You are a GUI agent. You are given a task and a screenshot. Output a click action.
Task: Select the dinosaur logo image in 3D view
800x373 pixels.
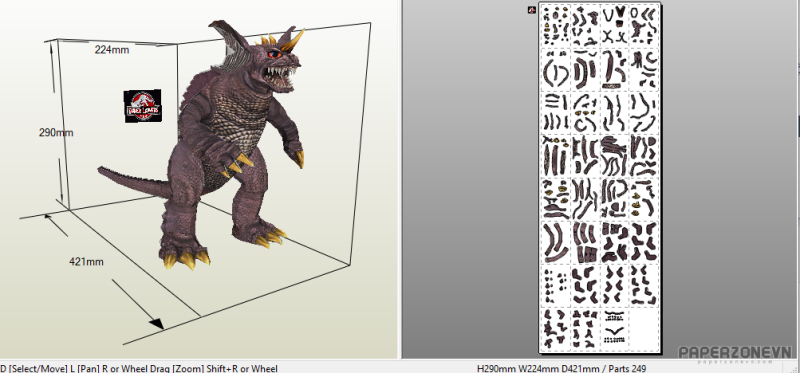pos(143,106)
